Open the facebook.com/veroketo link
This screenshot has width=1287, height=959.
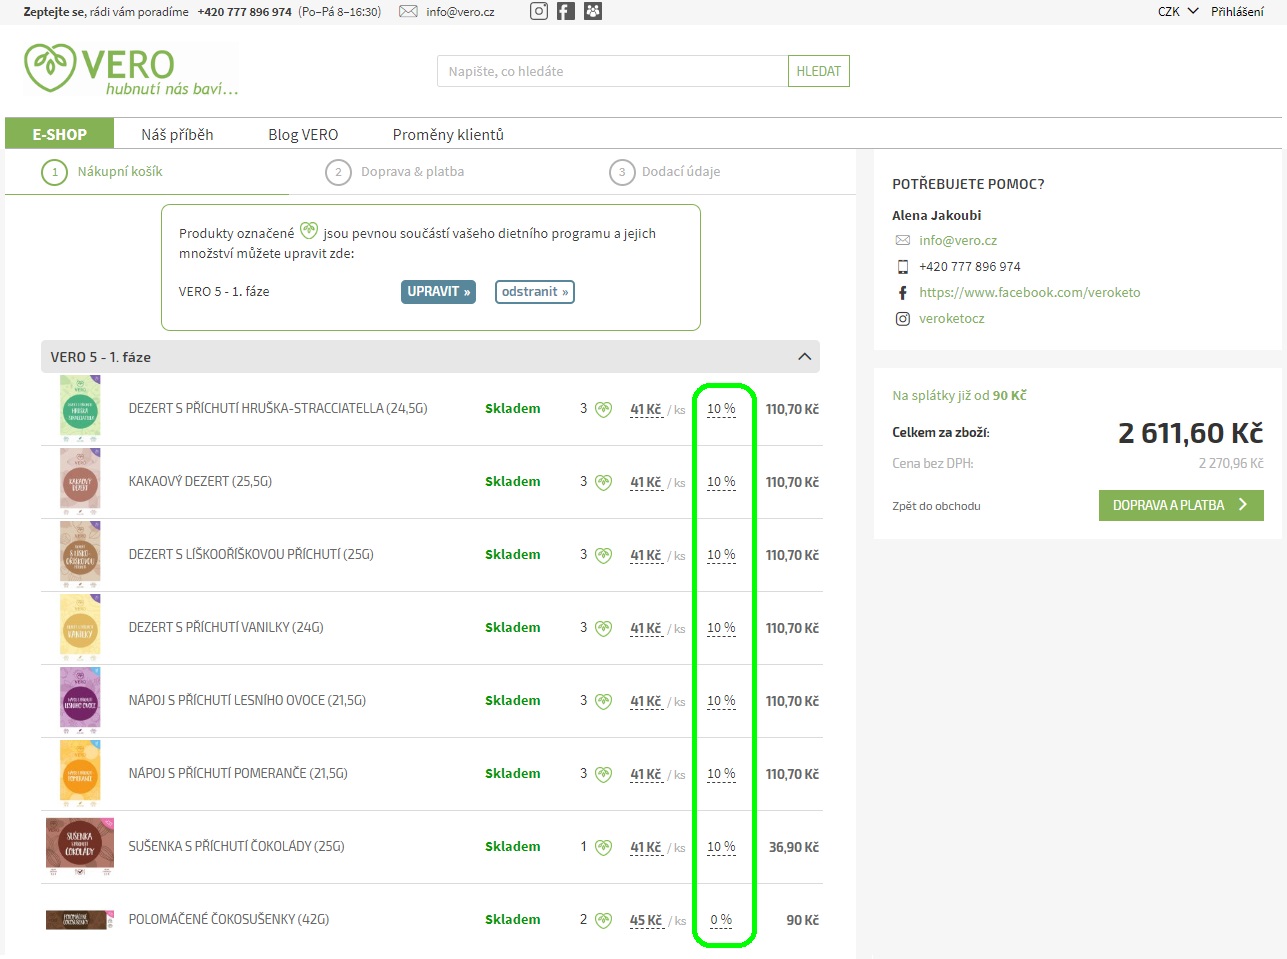(1029, 293)
